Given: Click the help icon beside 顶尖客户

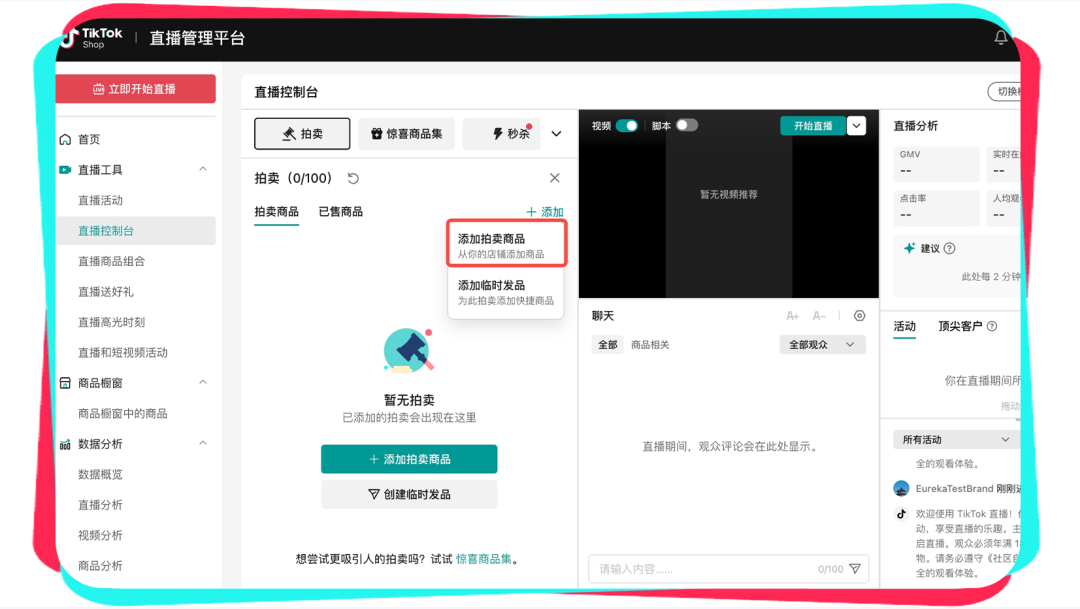Looking at the screenshot, I should click(x=991, y=326).
